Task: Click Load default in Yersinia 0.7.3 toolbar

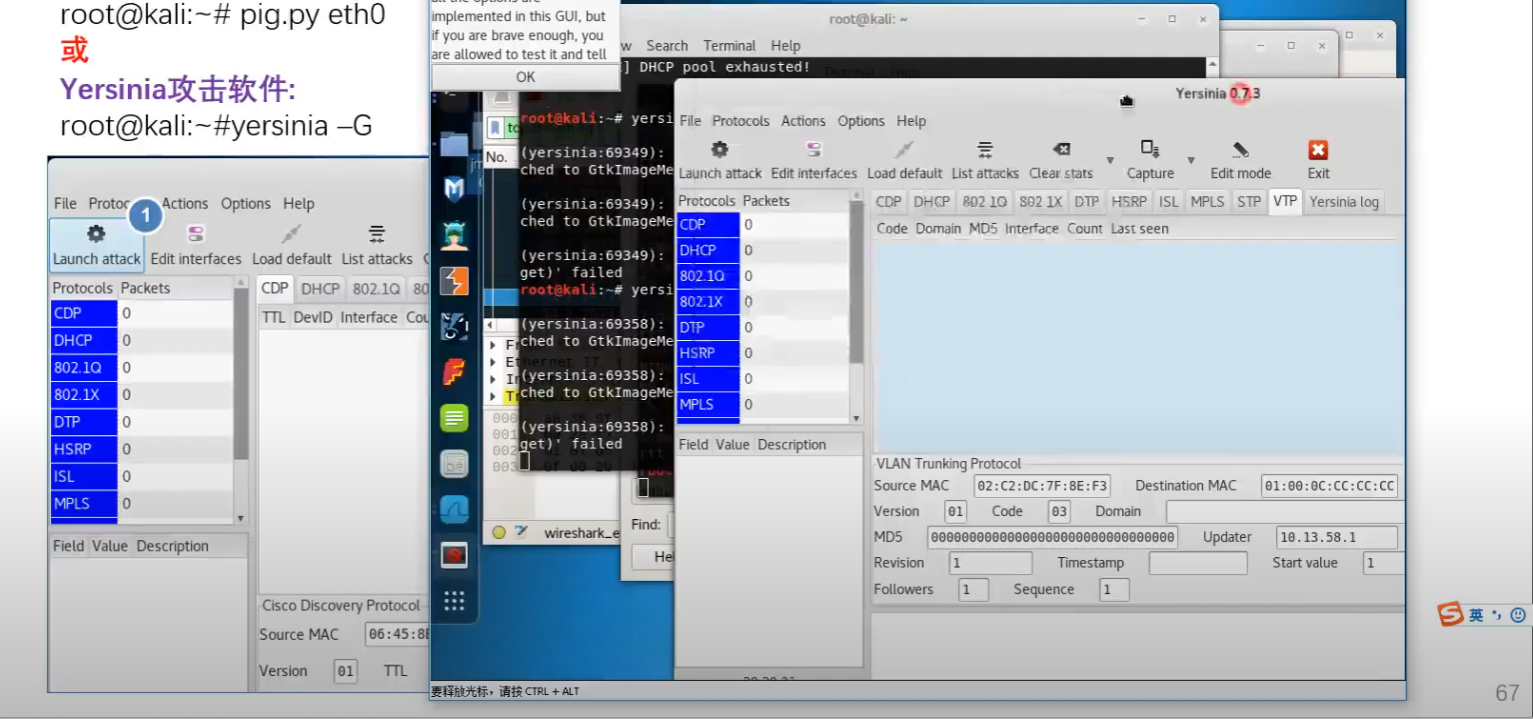Action: point(904,150)
